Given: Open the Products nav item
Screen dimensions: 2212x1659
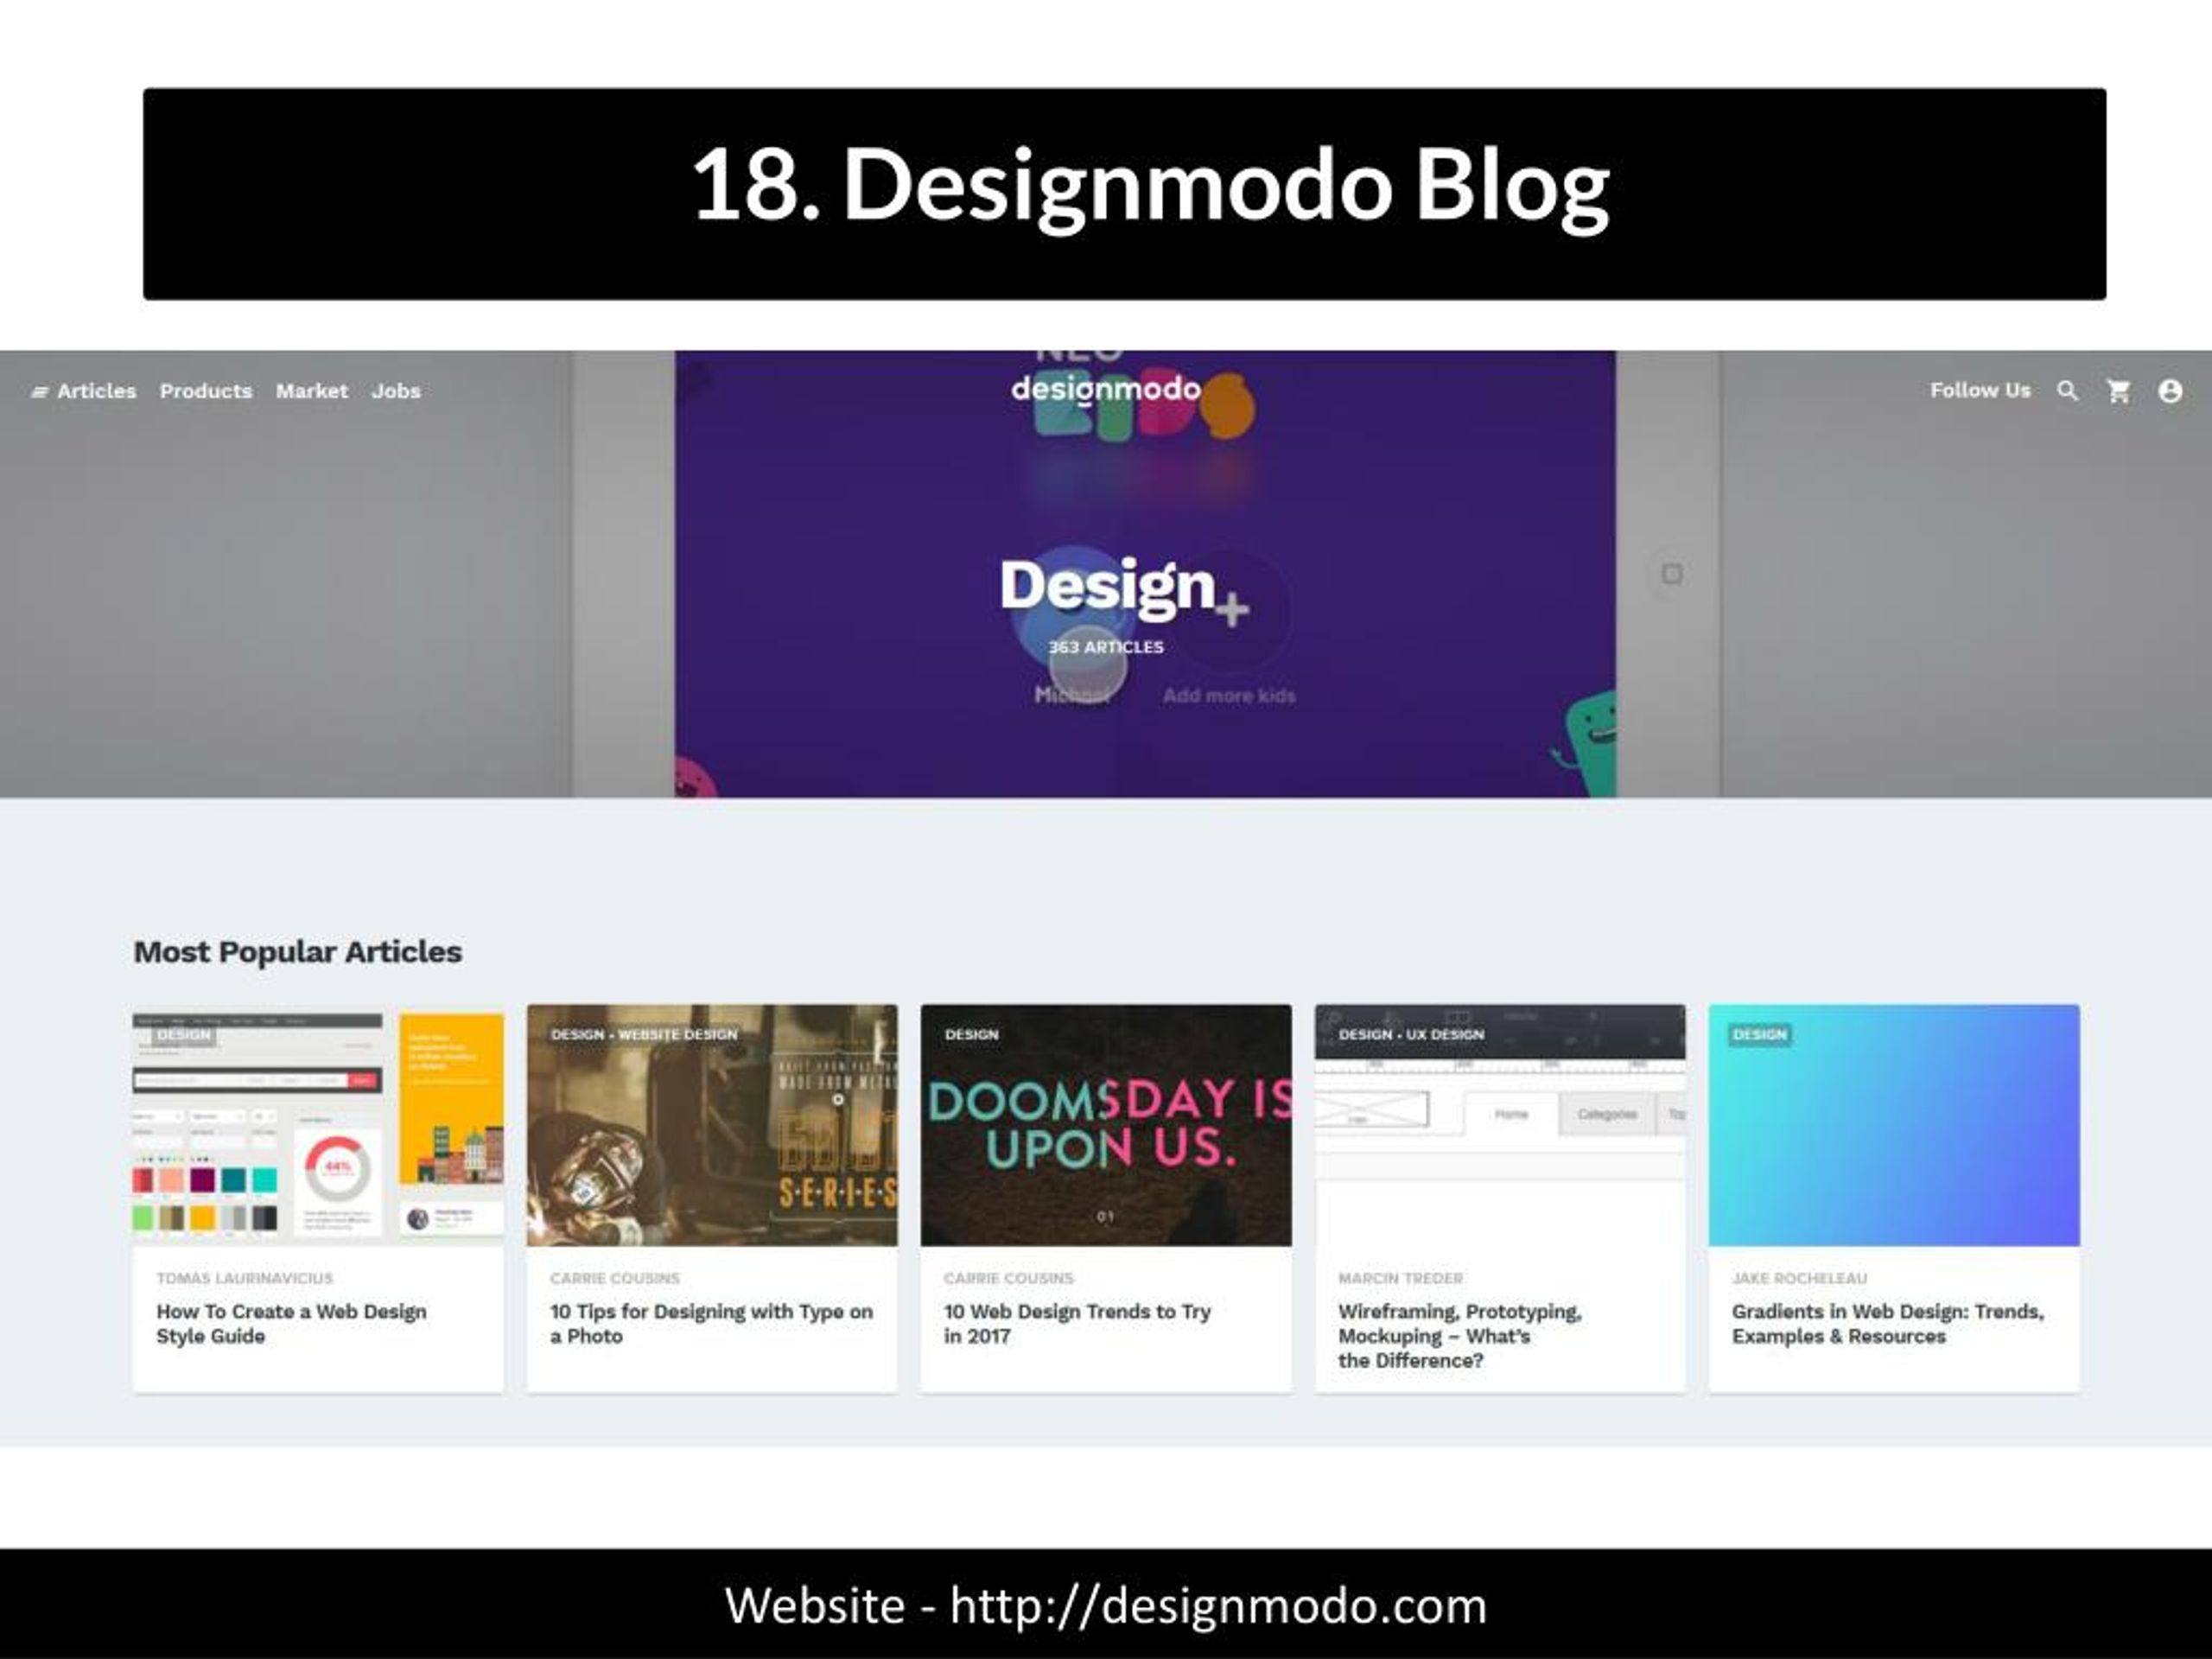Looking at the screenshot, I should [x=206, y=391].
